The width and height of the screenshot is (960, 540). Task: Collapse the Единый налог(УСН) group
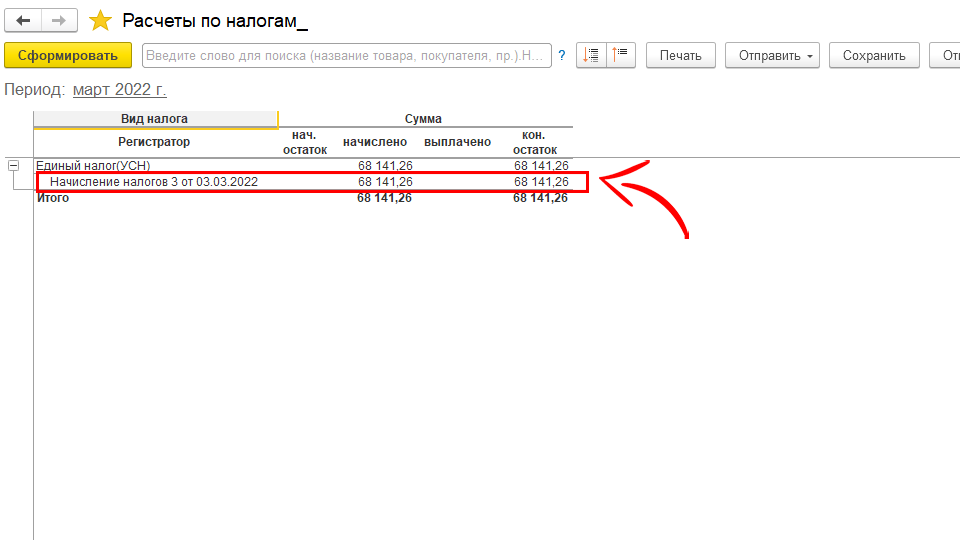pos(13,166)
